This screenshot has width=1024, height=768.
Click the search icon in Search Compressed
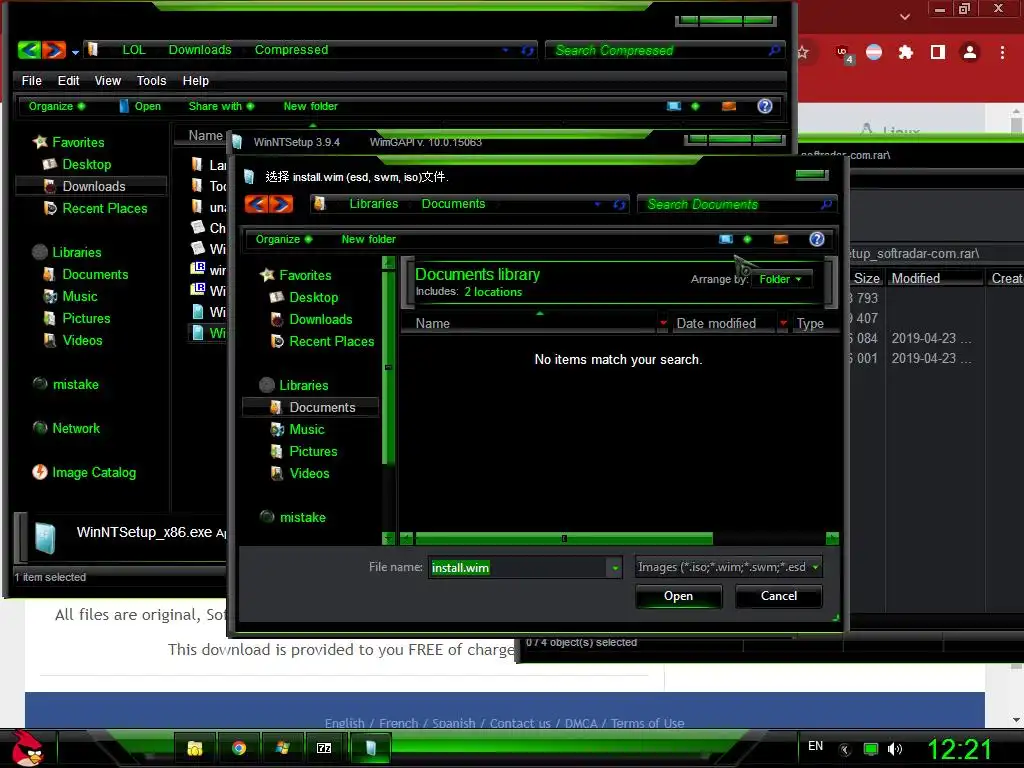775,50
